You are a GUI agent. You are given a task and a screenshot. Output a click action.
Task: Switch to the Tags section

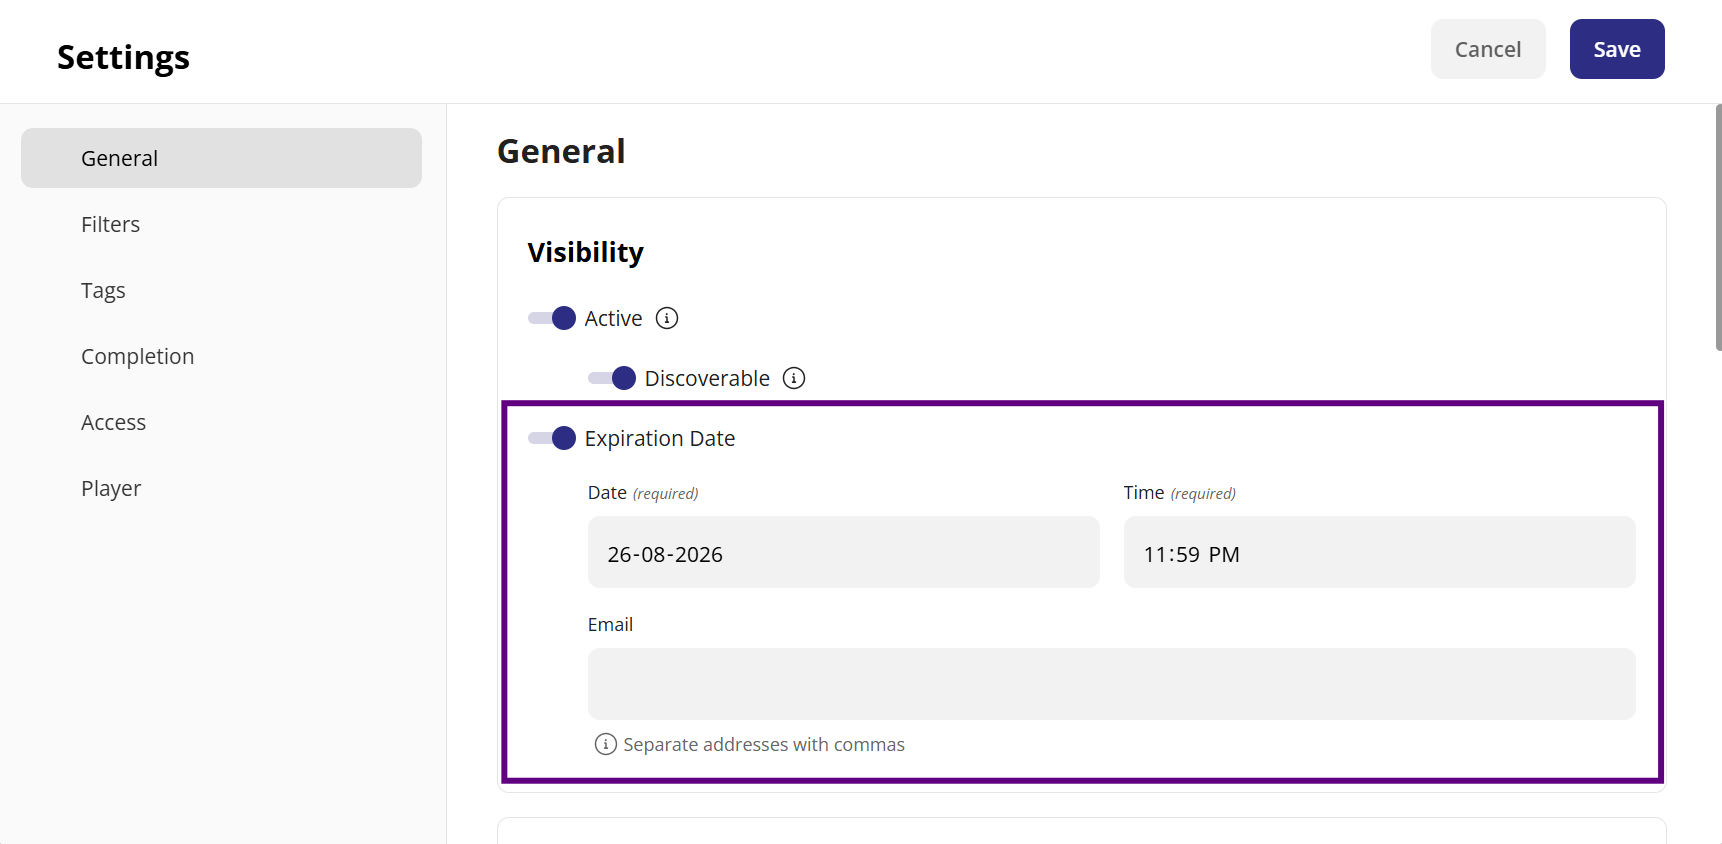221,290
